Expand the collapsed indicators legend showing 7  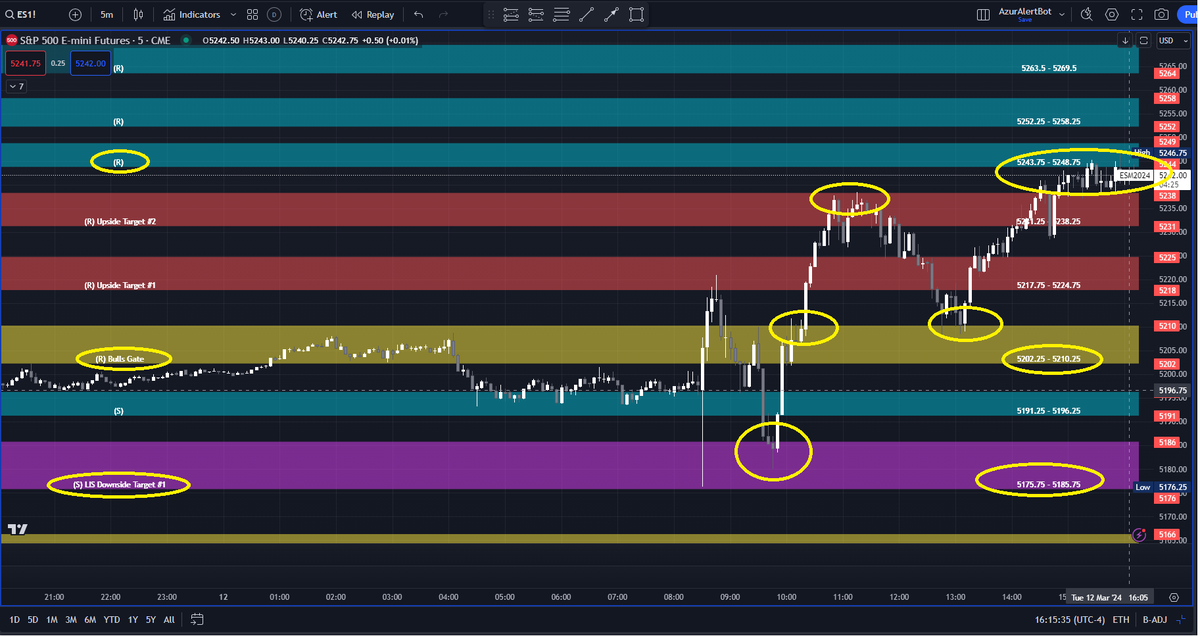coord(16,87)
